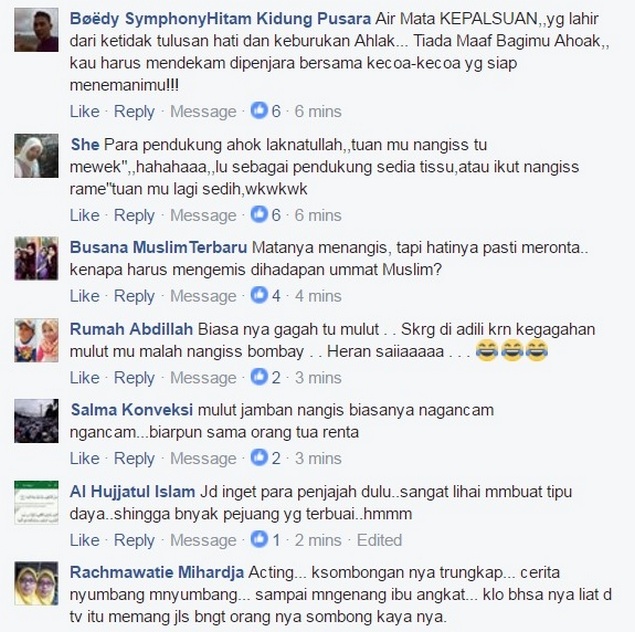Image resolution: width=635 pixels, height=632 pixels.
Task: Open Salma Konveksi's avatar thumbnail
Action: tap(36, 421)
